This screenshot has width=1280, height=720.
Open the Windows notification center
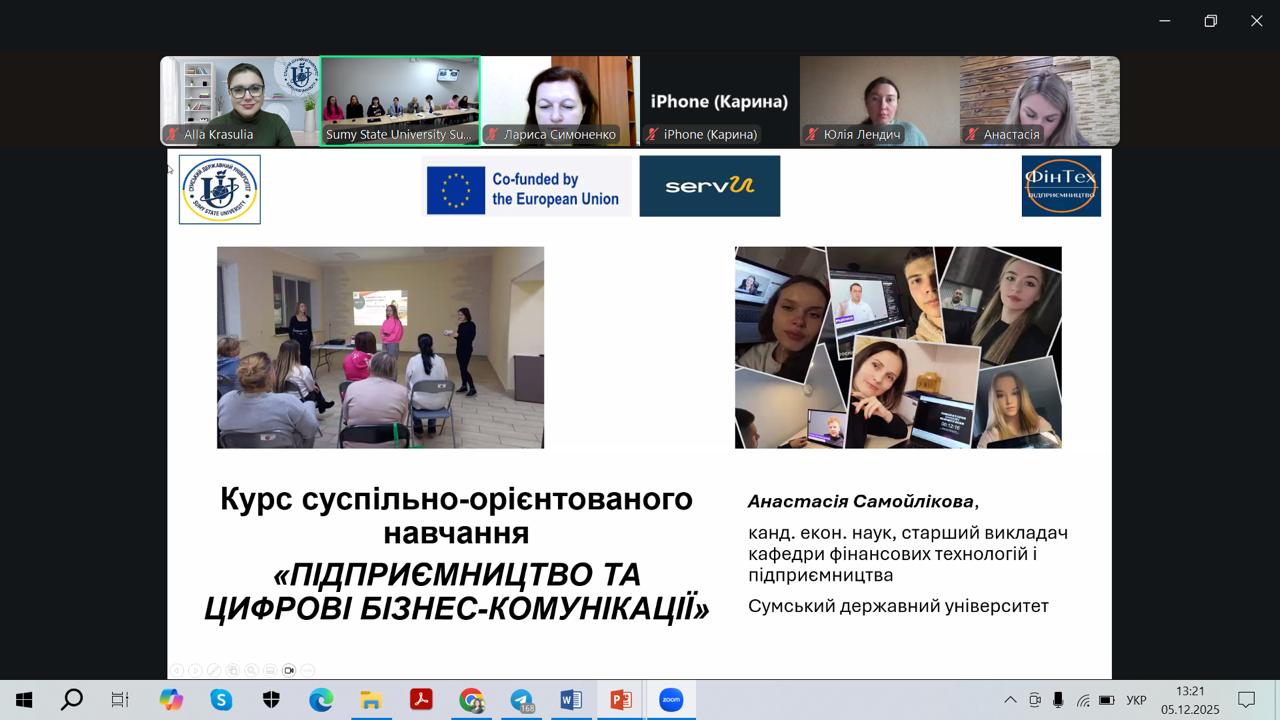pos(1246,700)
